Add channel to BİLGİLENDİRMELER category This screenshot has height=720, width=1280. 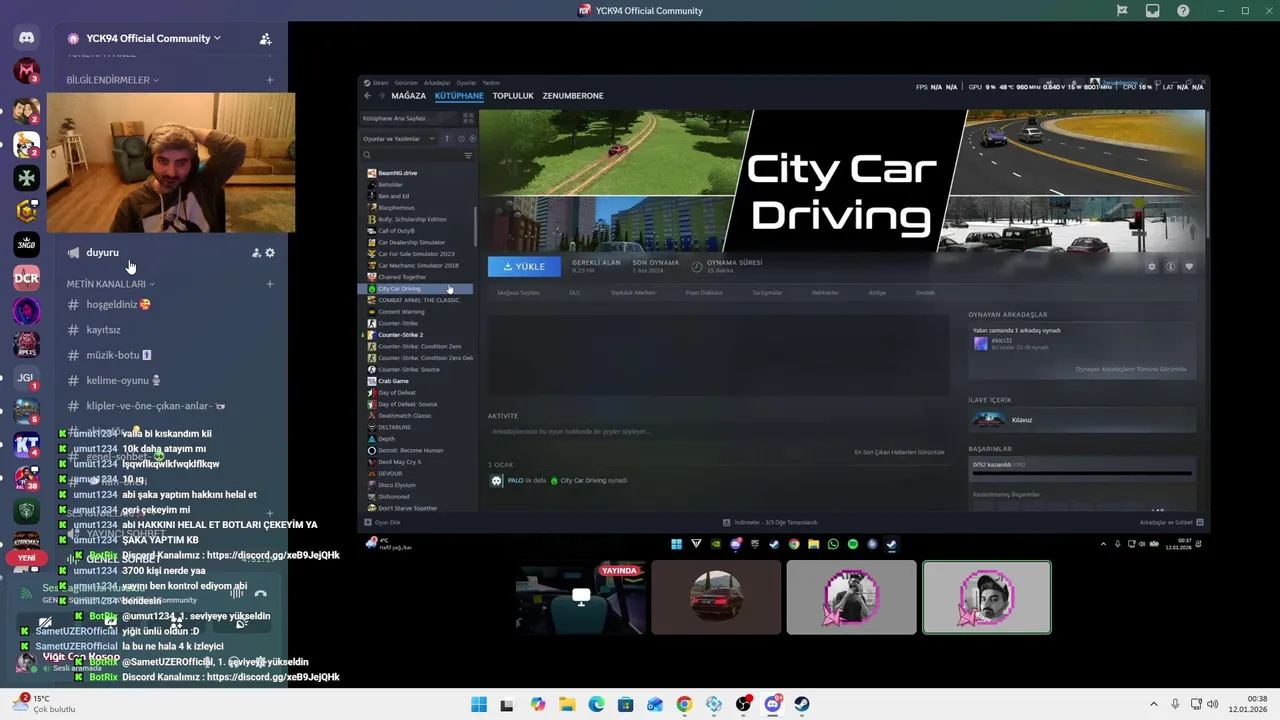click(x=270, y=80)
